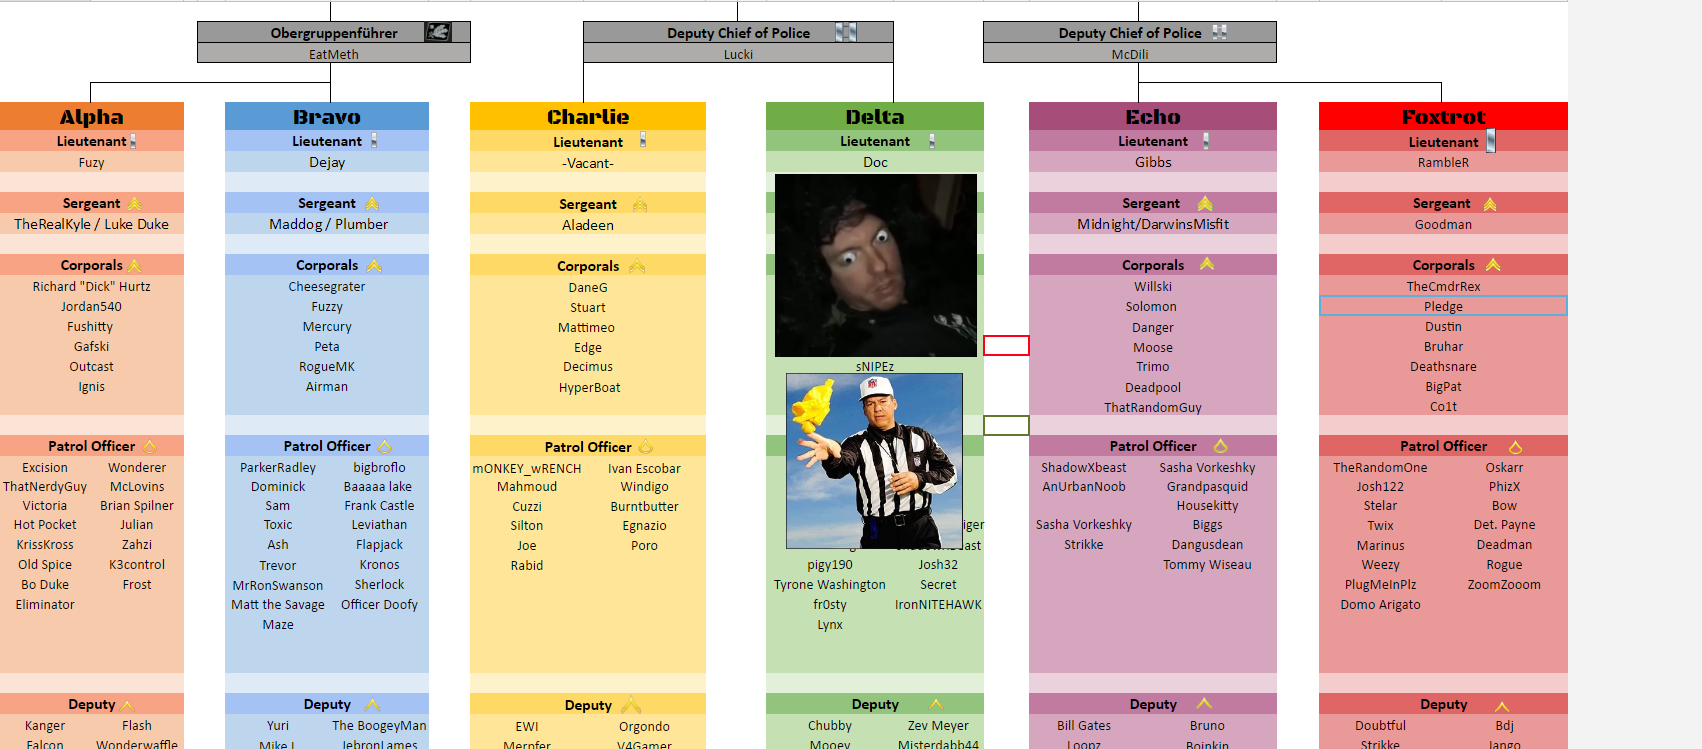Image resolution: width=1702 pixels, height=749 pixels.
Task: Click Echo Sergeant chevron icon
Action: click(x=1205, y=203)
